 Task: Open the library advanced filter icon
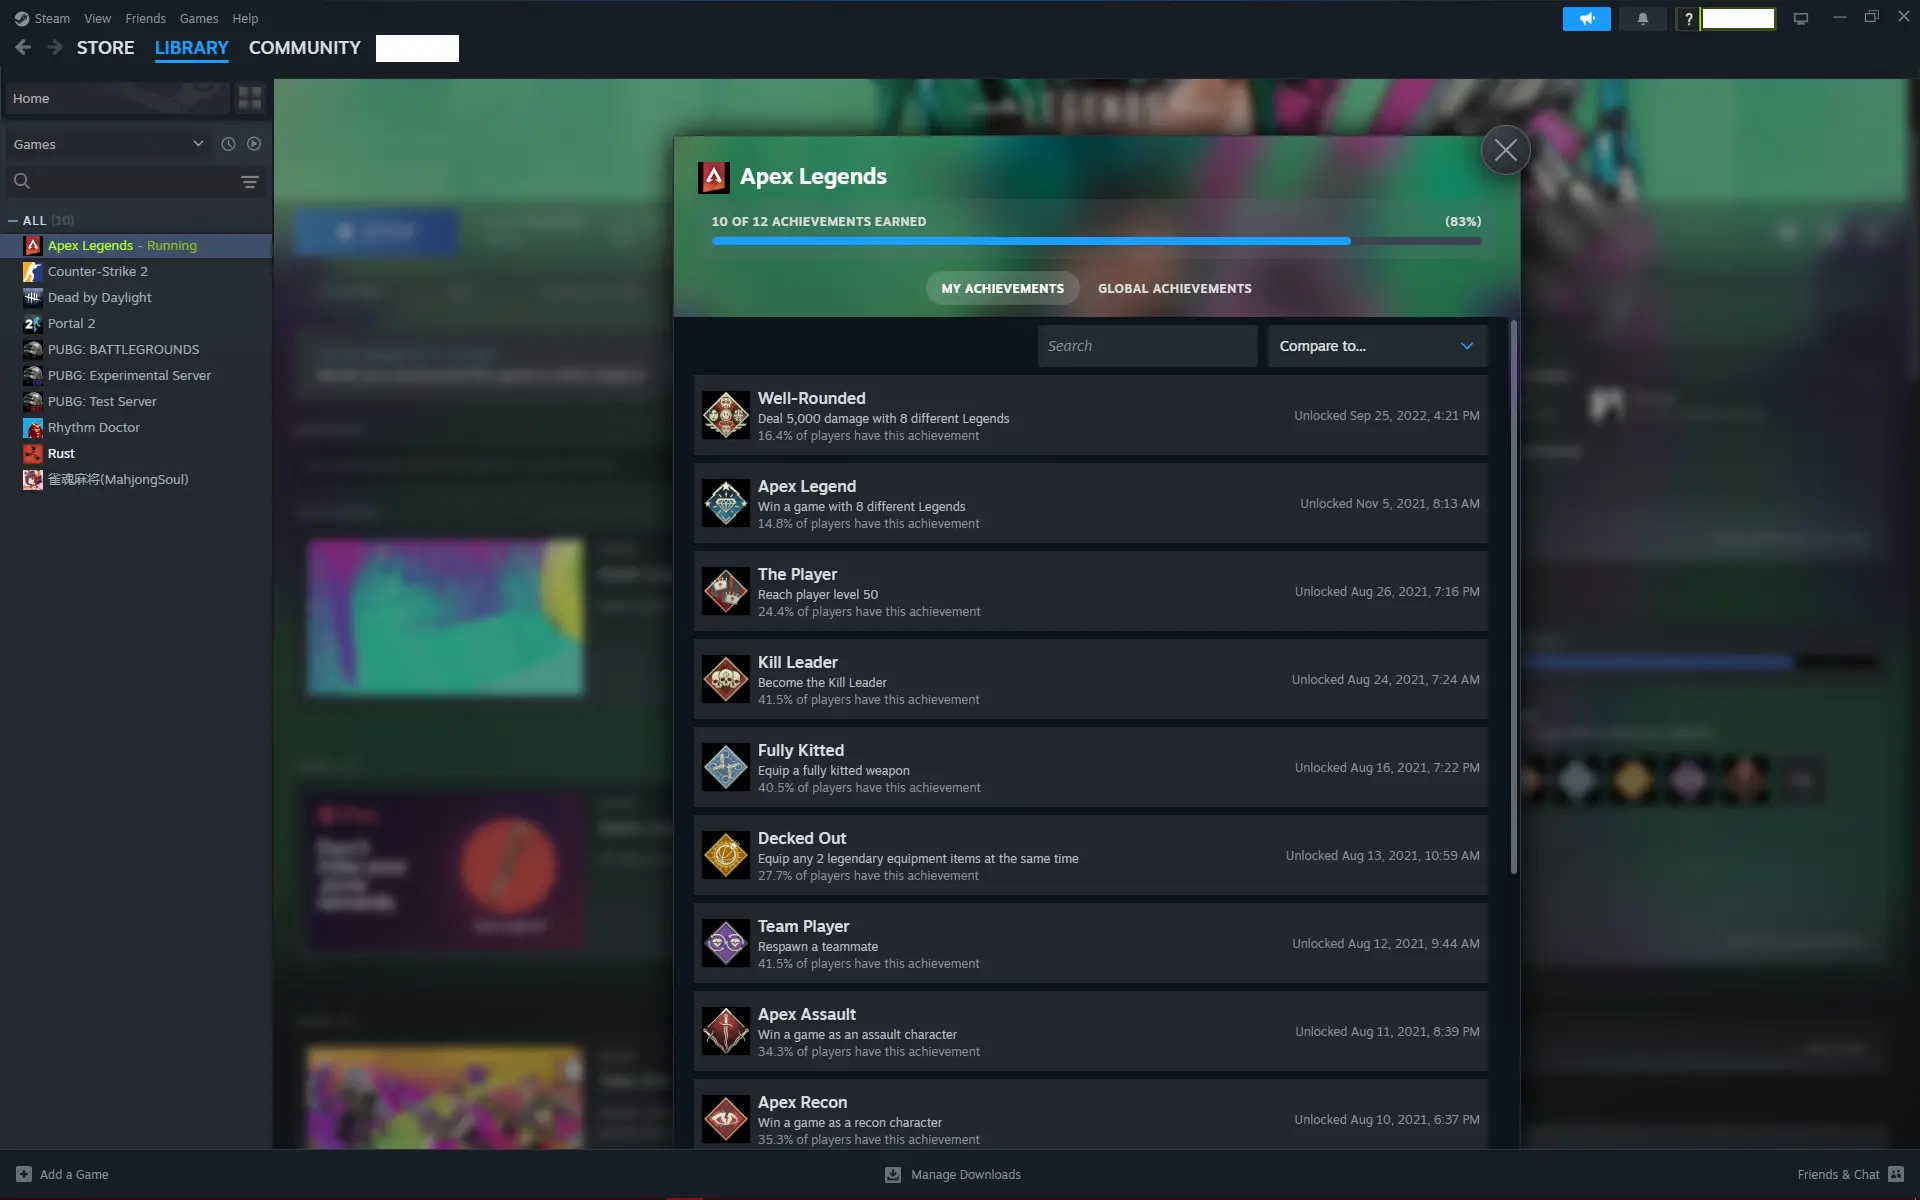pyautogui.click(x=249, y=182)
